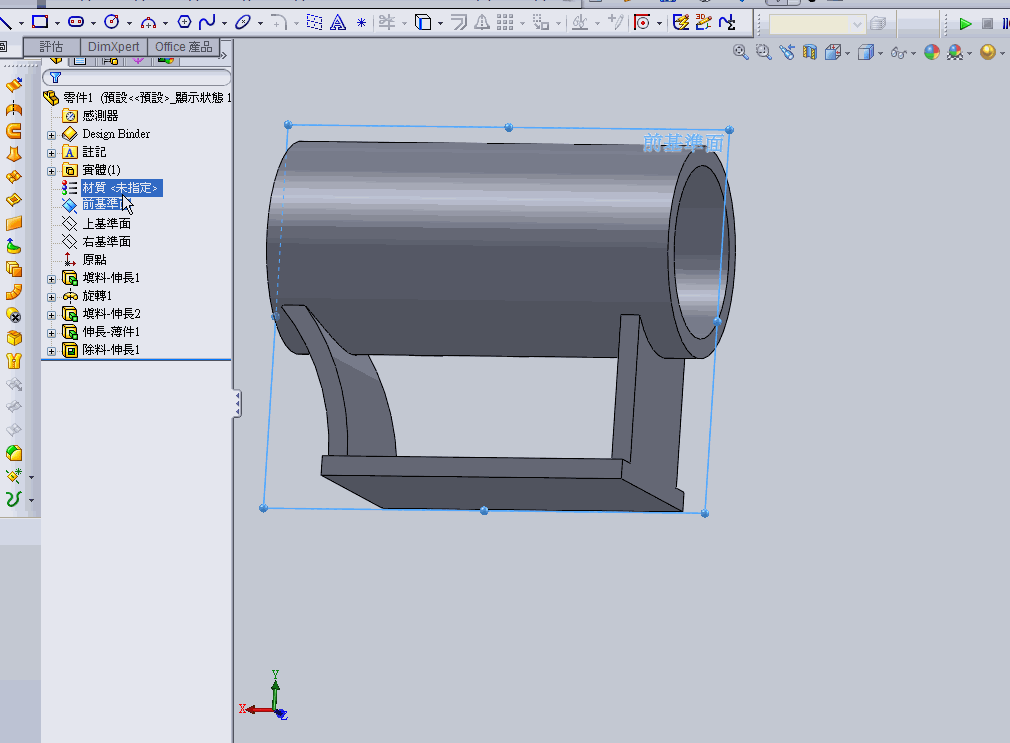Click the Zoom to Fit icon

pos(741,52)
